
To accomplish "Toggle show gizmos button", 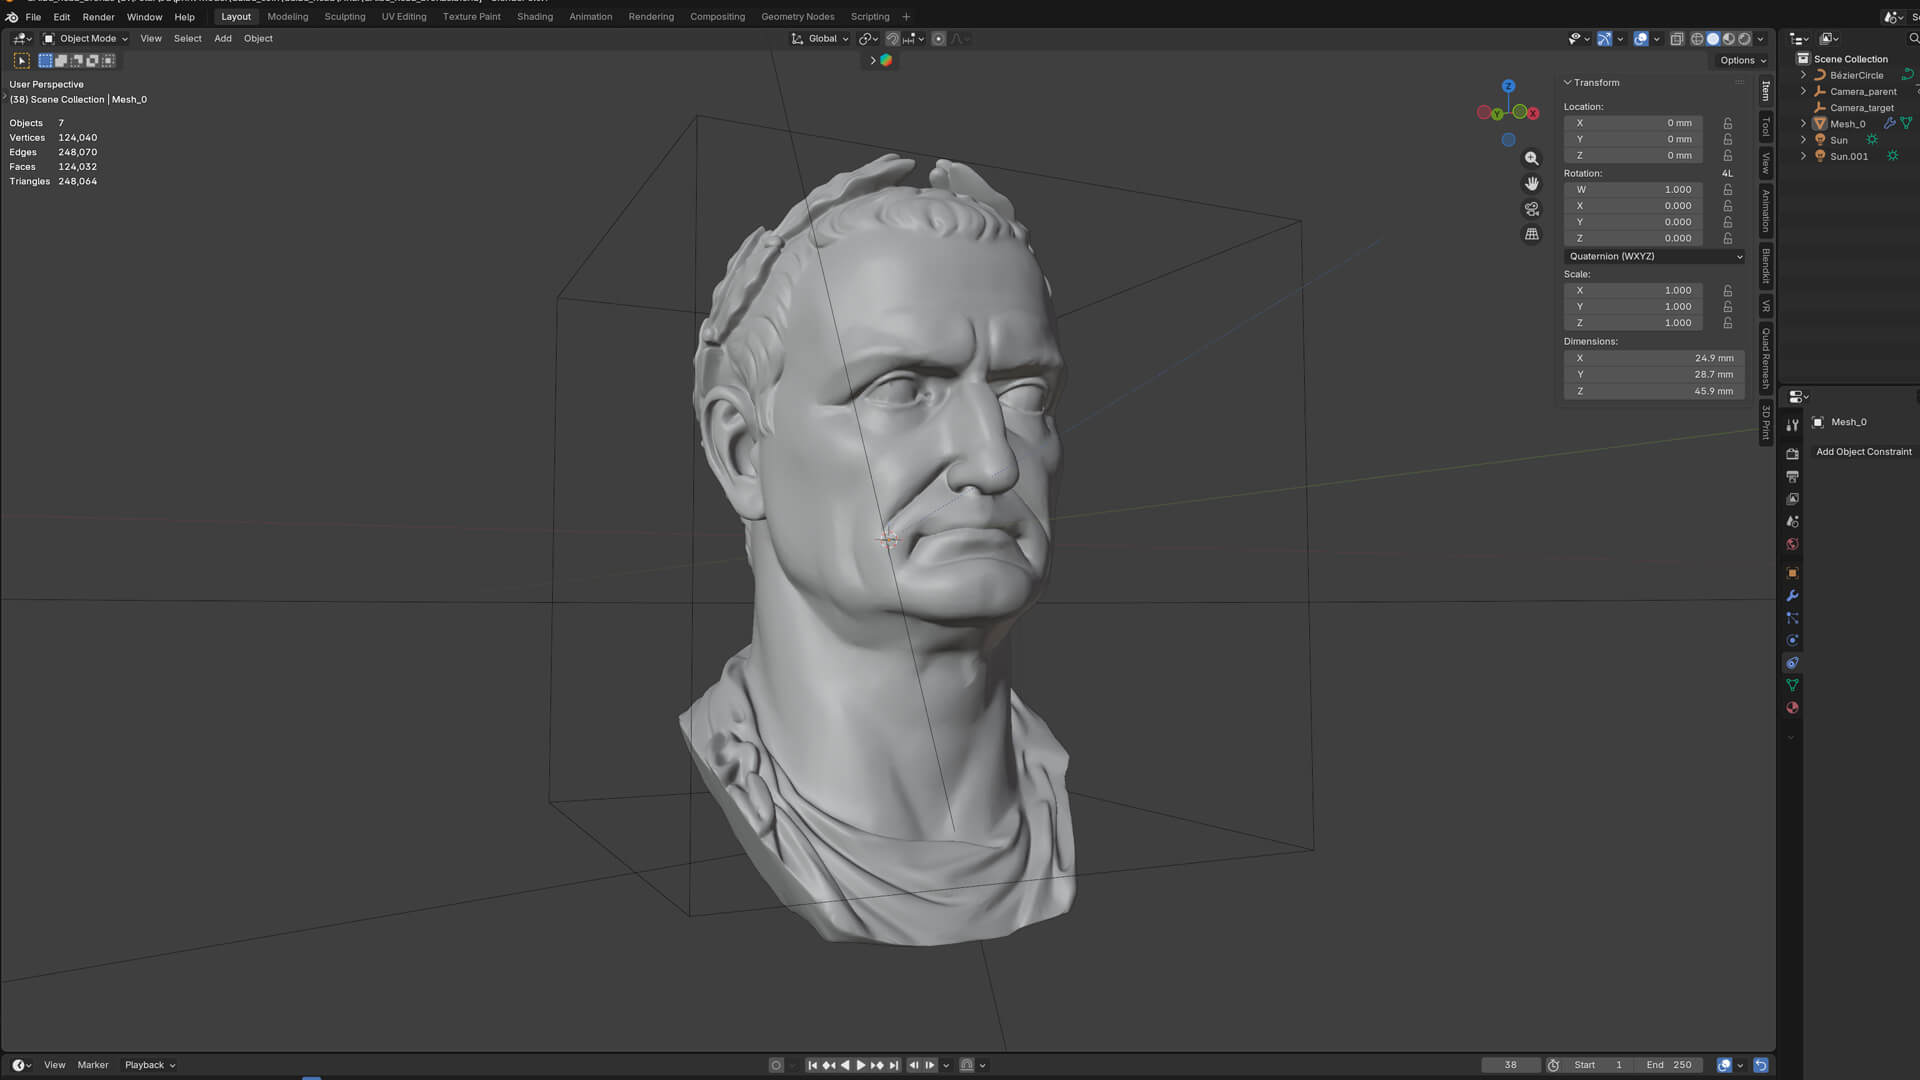I will 1604,39.
